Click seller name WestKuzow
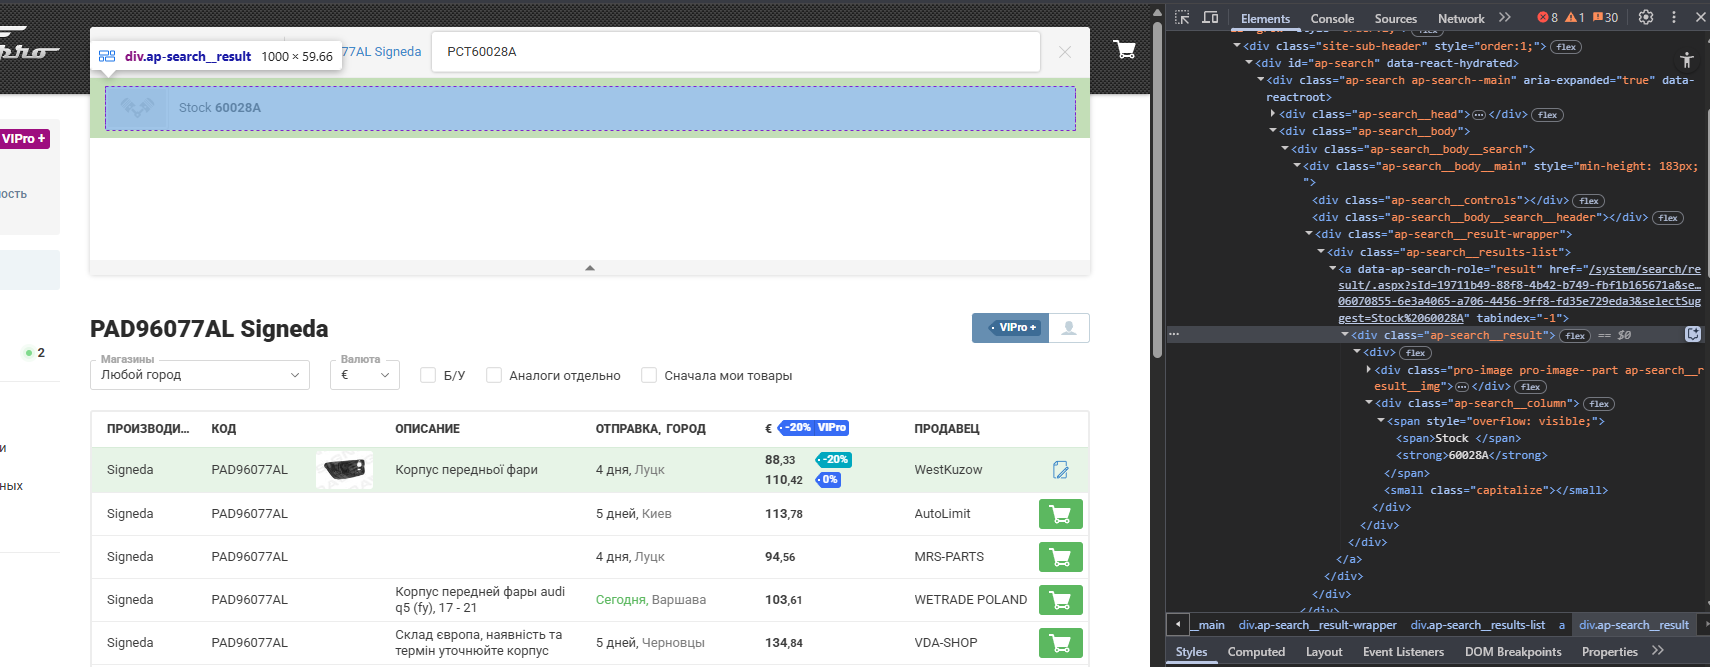Viewport: 1710px width, 667px height. (948, 470)
